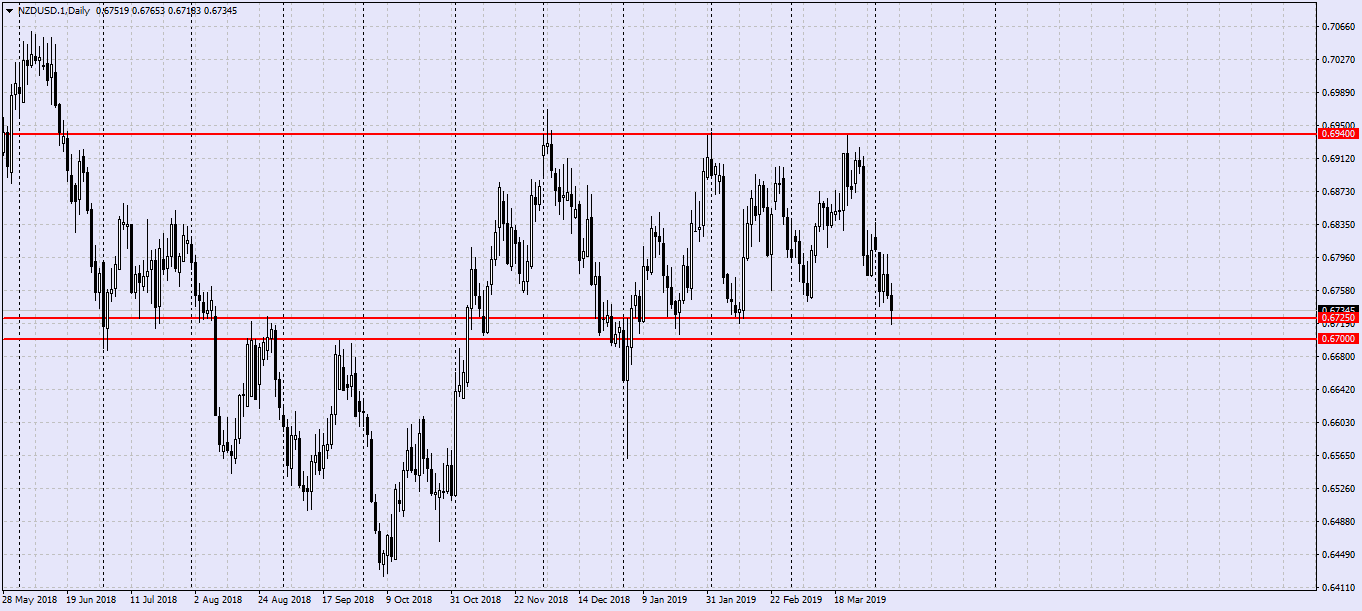Click the 0.70270 value on price scale

[1338, 60]
